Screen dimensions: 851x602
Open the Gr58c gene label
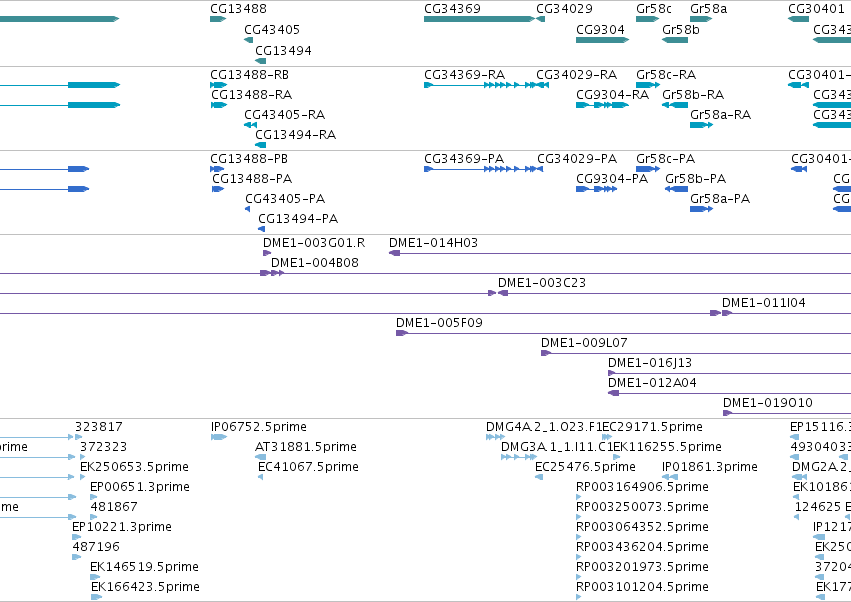pos(654,9)
